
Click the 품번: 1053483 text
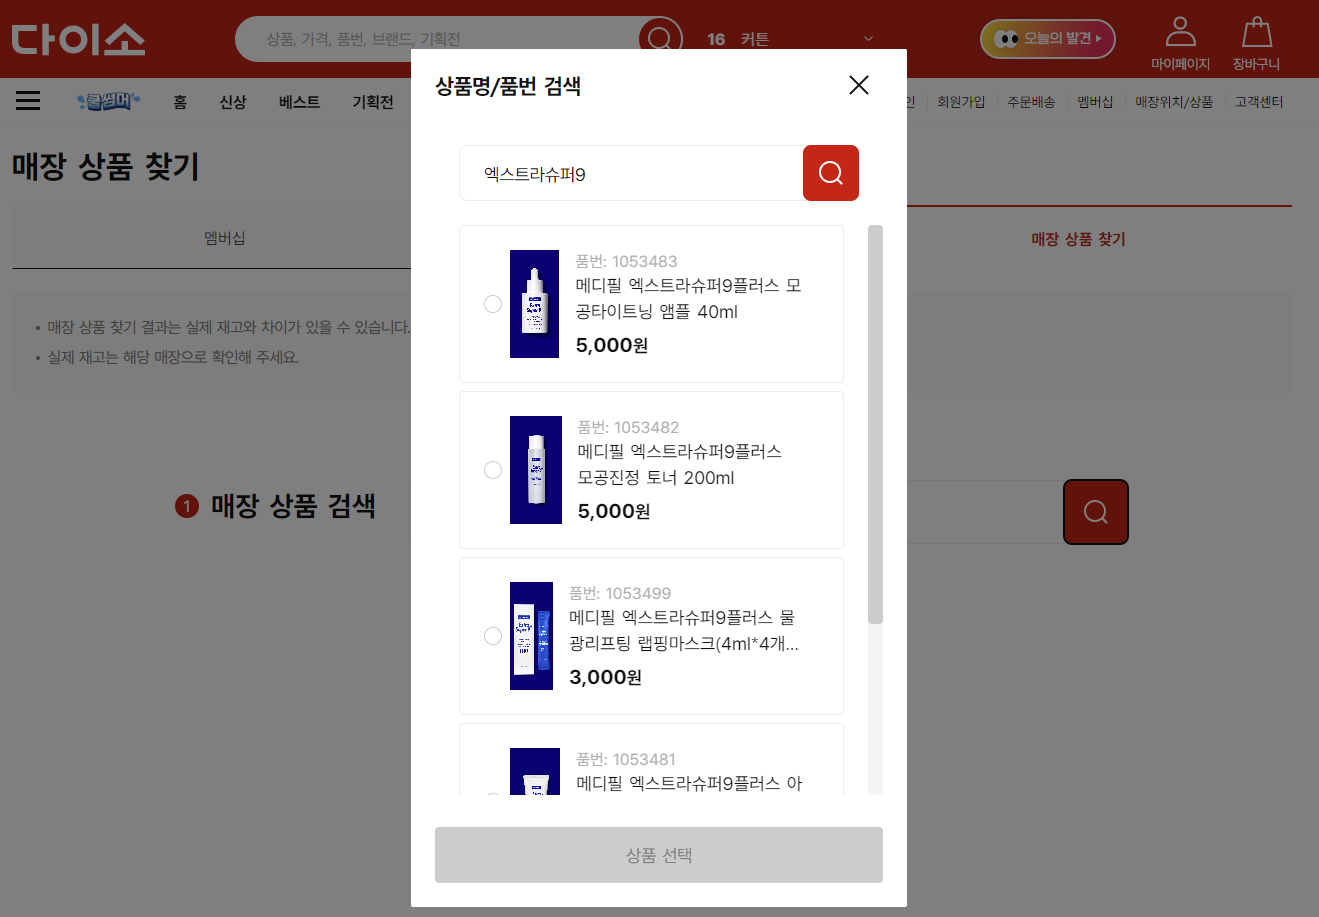click(x=626, y=261)
